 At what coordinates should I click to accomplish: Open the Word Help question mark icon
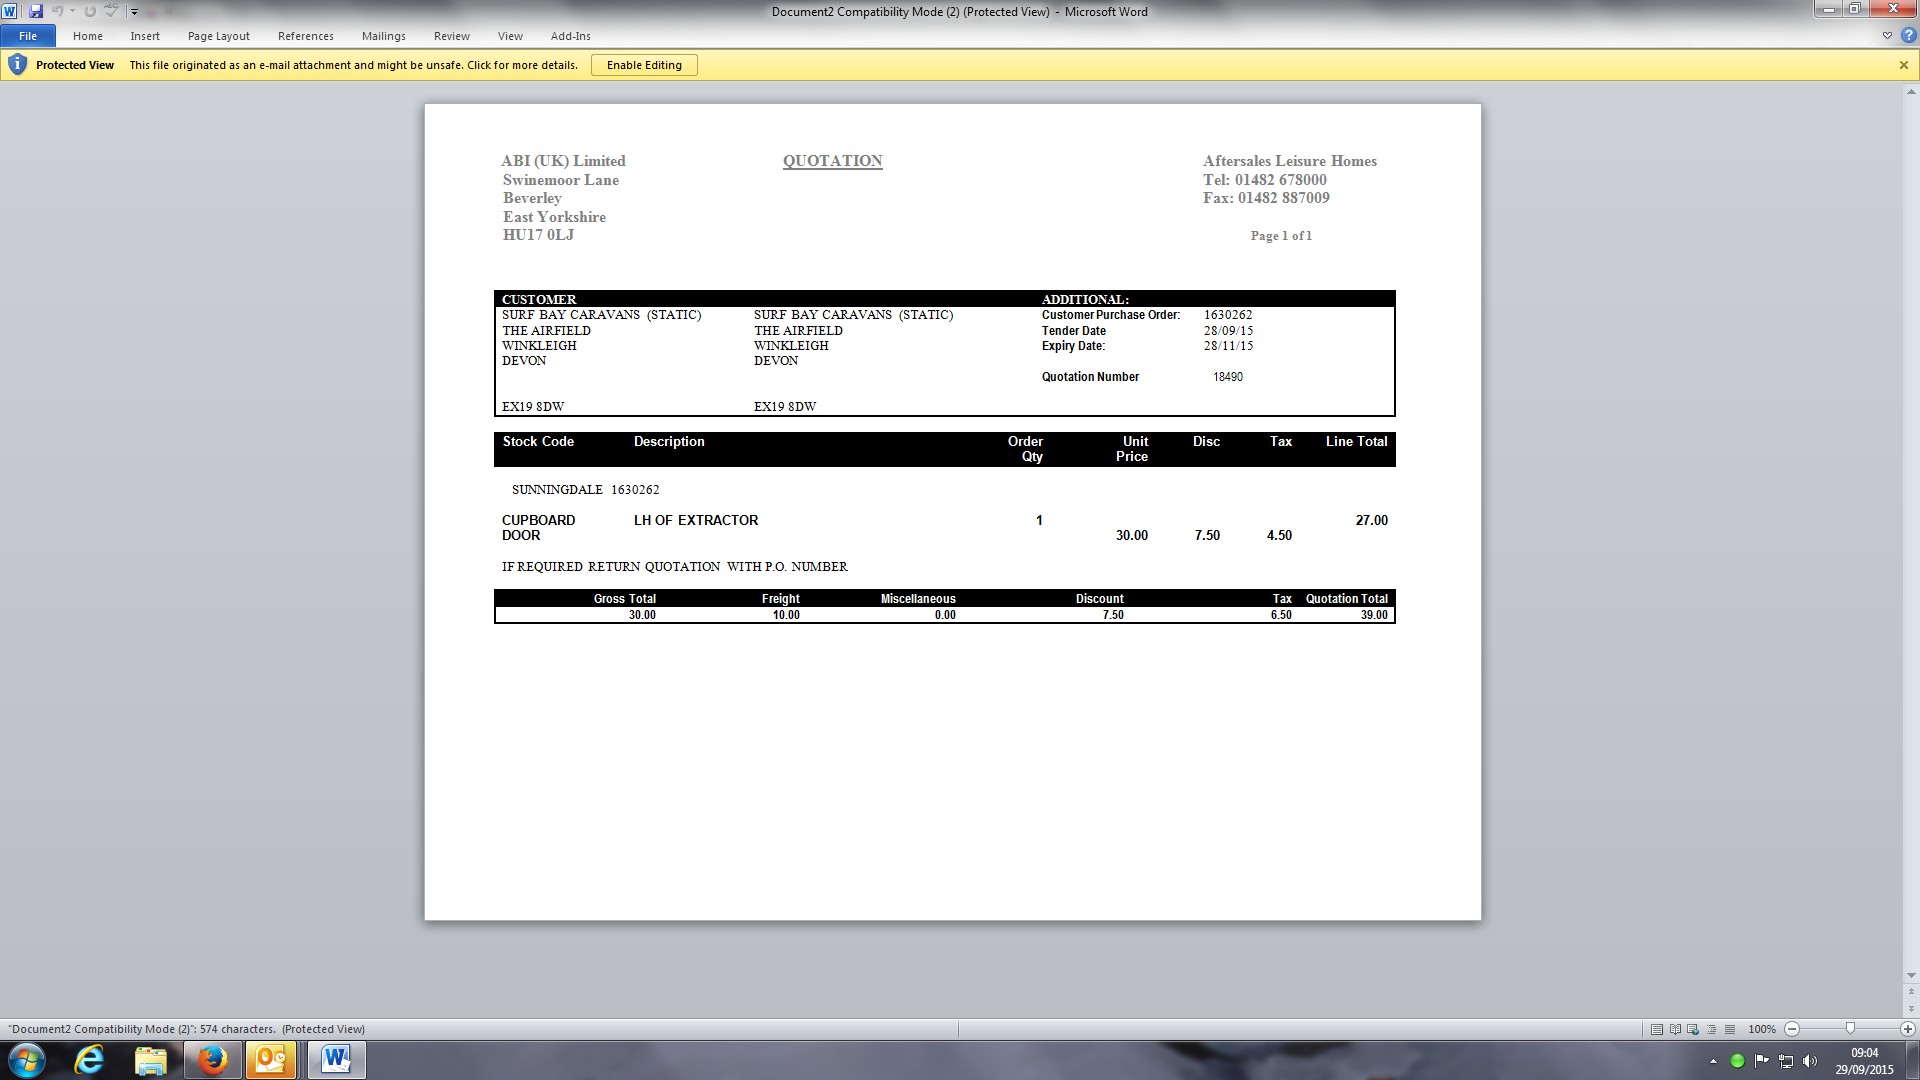point(1908,35)
